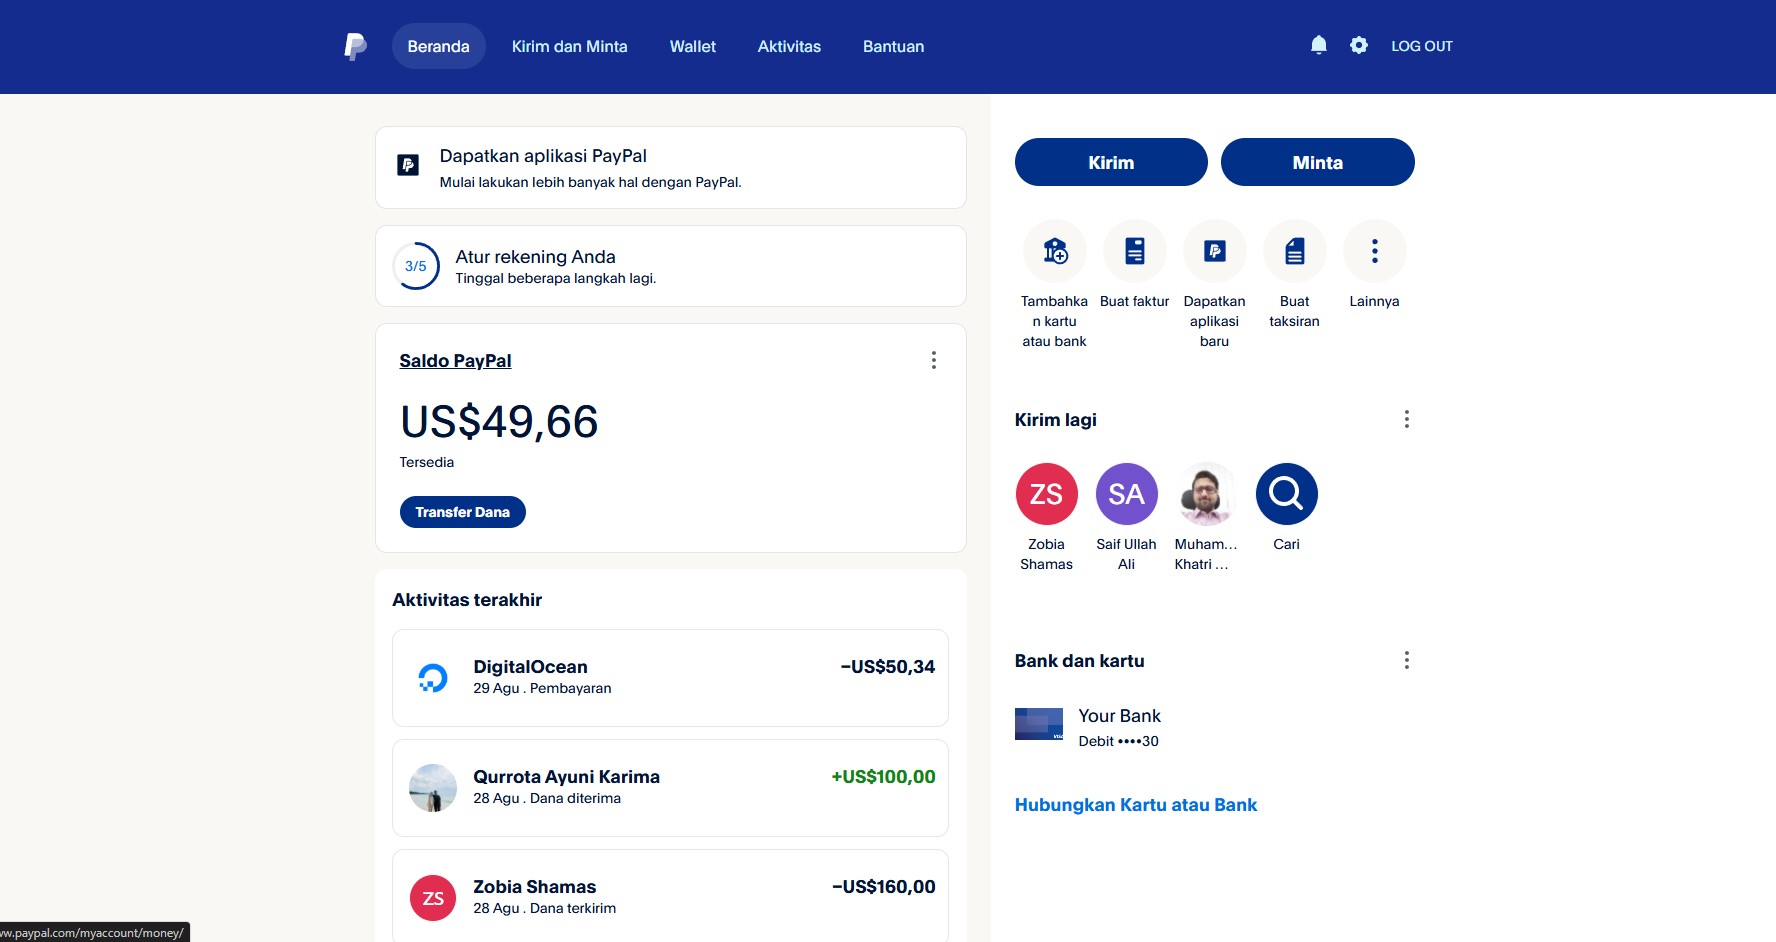The width and height of the screenshot is (1776, 942).
Task: Open Saldo PayPal three-dot options menu
Action: click(x=933, y=360)
